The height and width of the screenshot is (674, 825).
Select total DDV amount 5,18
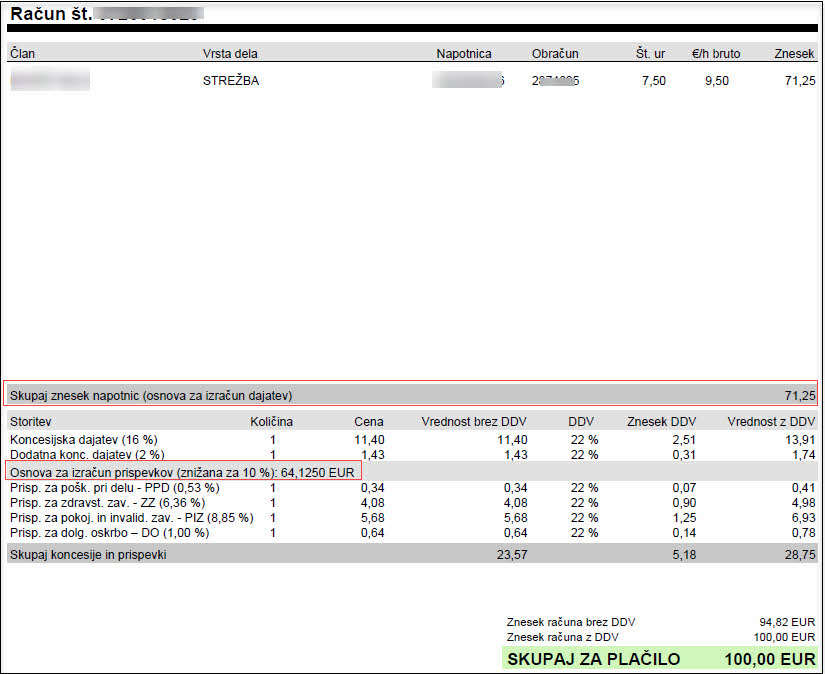click(684, 555)
